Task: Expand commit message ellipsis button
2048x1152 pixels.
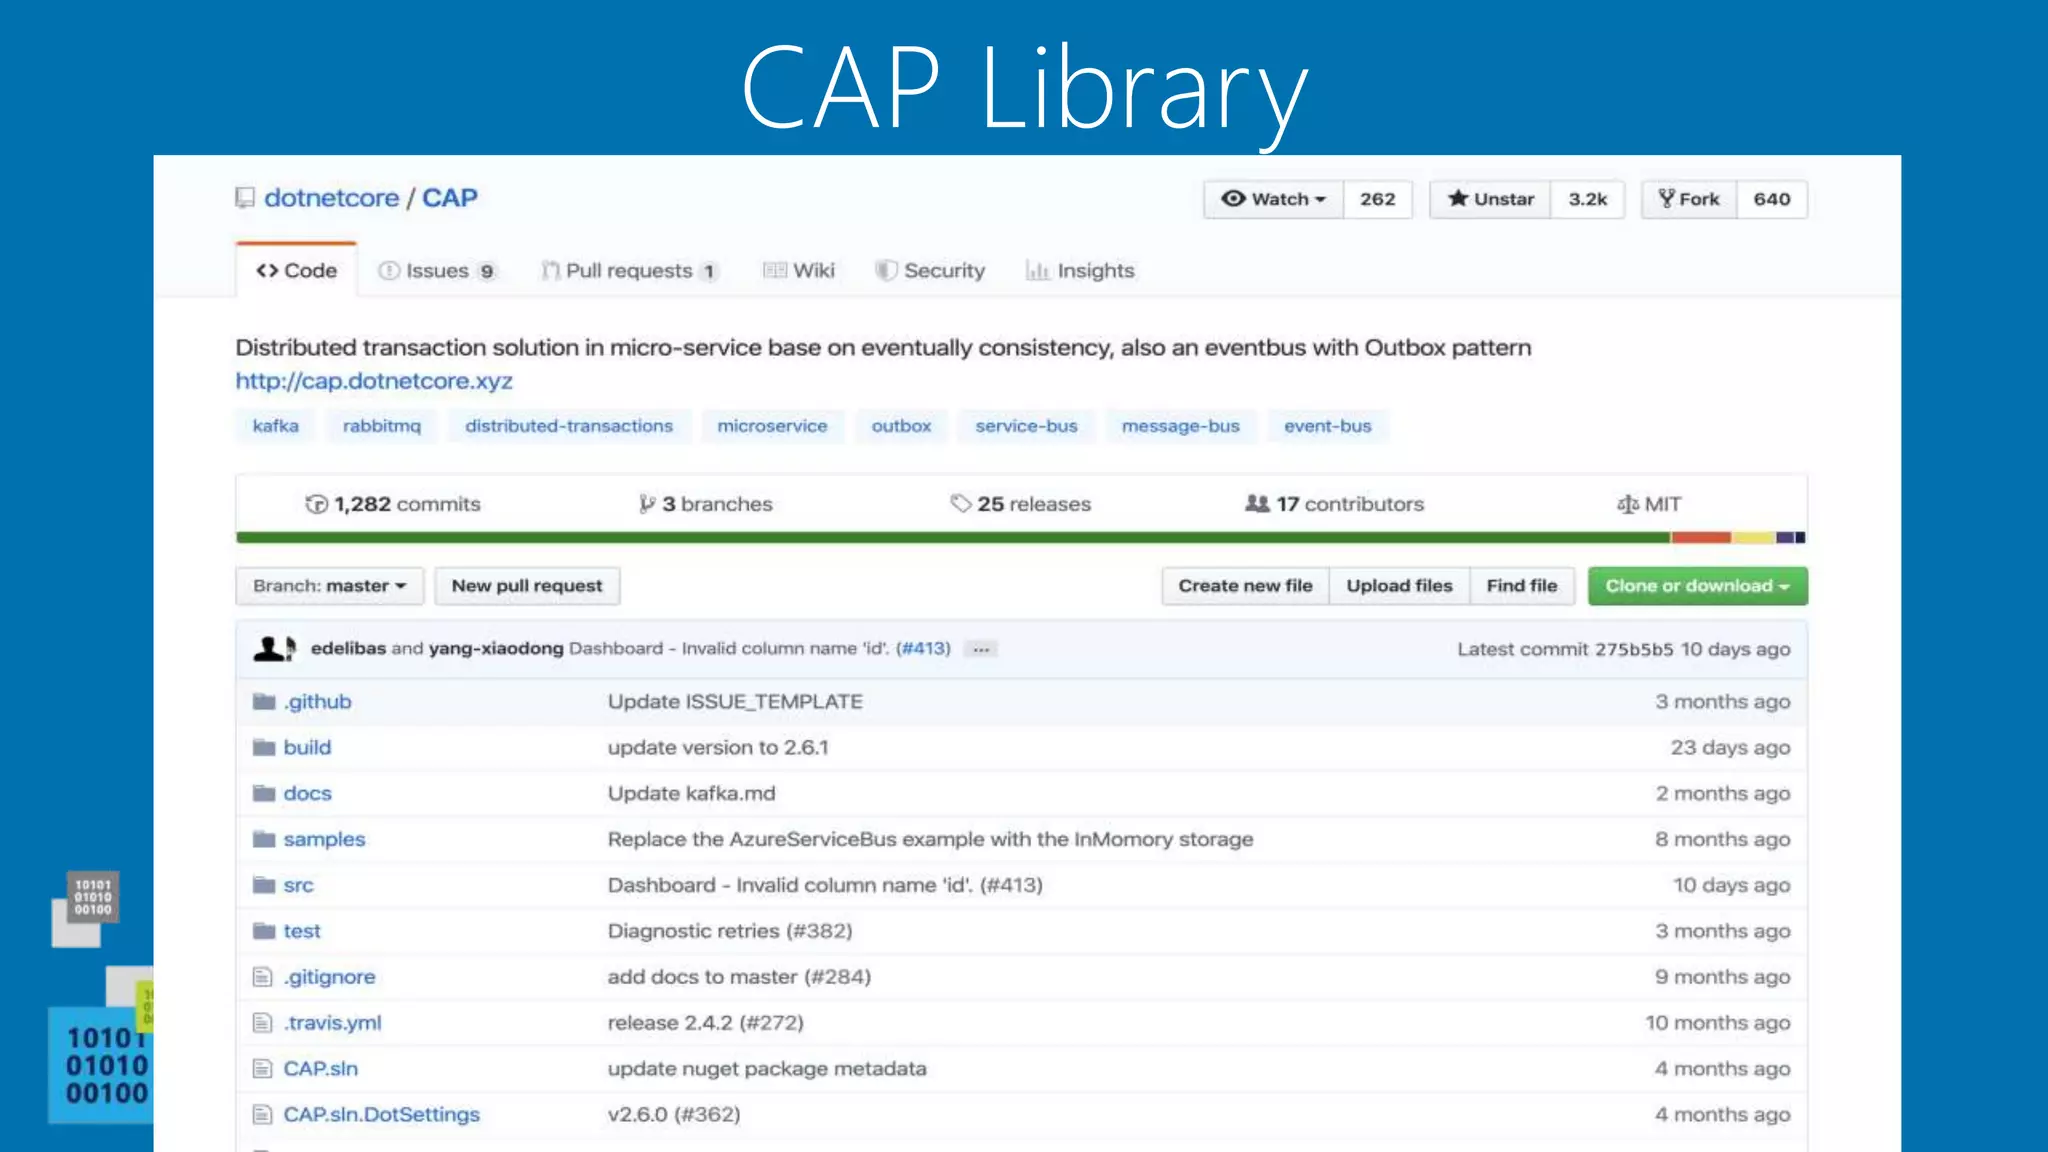Action: (x=981, y=649)
